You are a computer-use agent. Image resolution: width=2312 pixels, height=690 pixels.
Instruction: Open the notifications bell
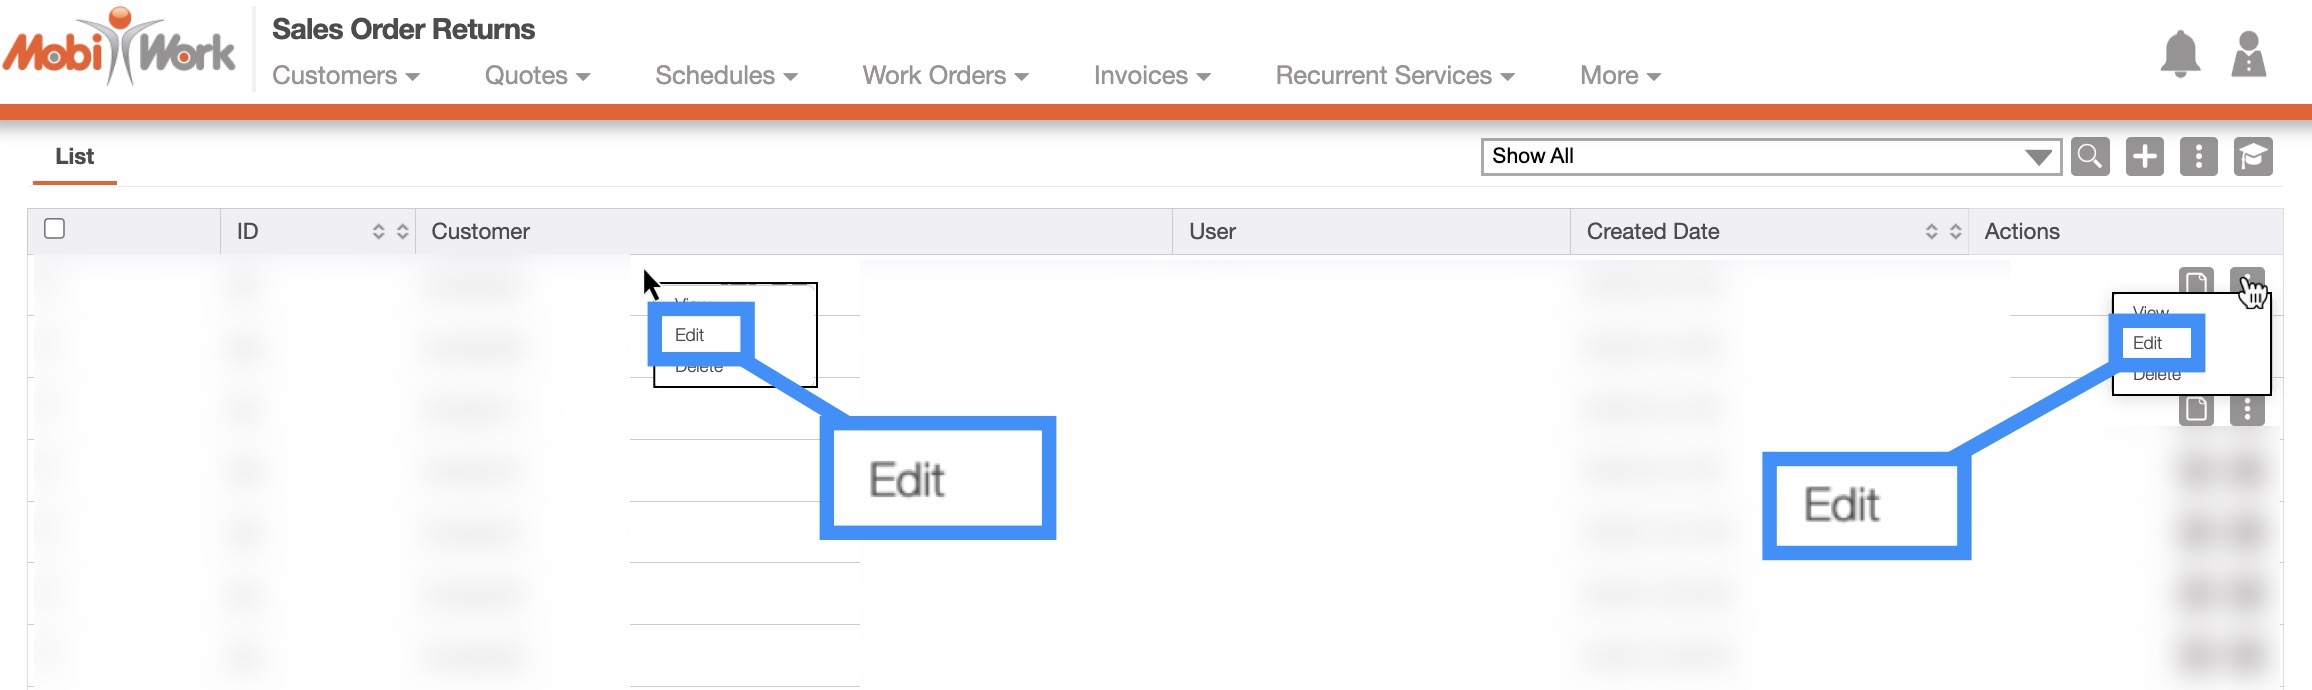tap(2180, 54)
